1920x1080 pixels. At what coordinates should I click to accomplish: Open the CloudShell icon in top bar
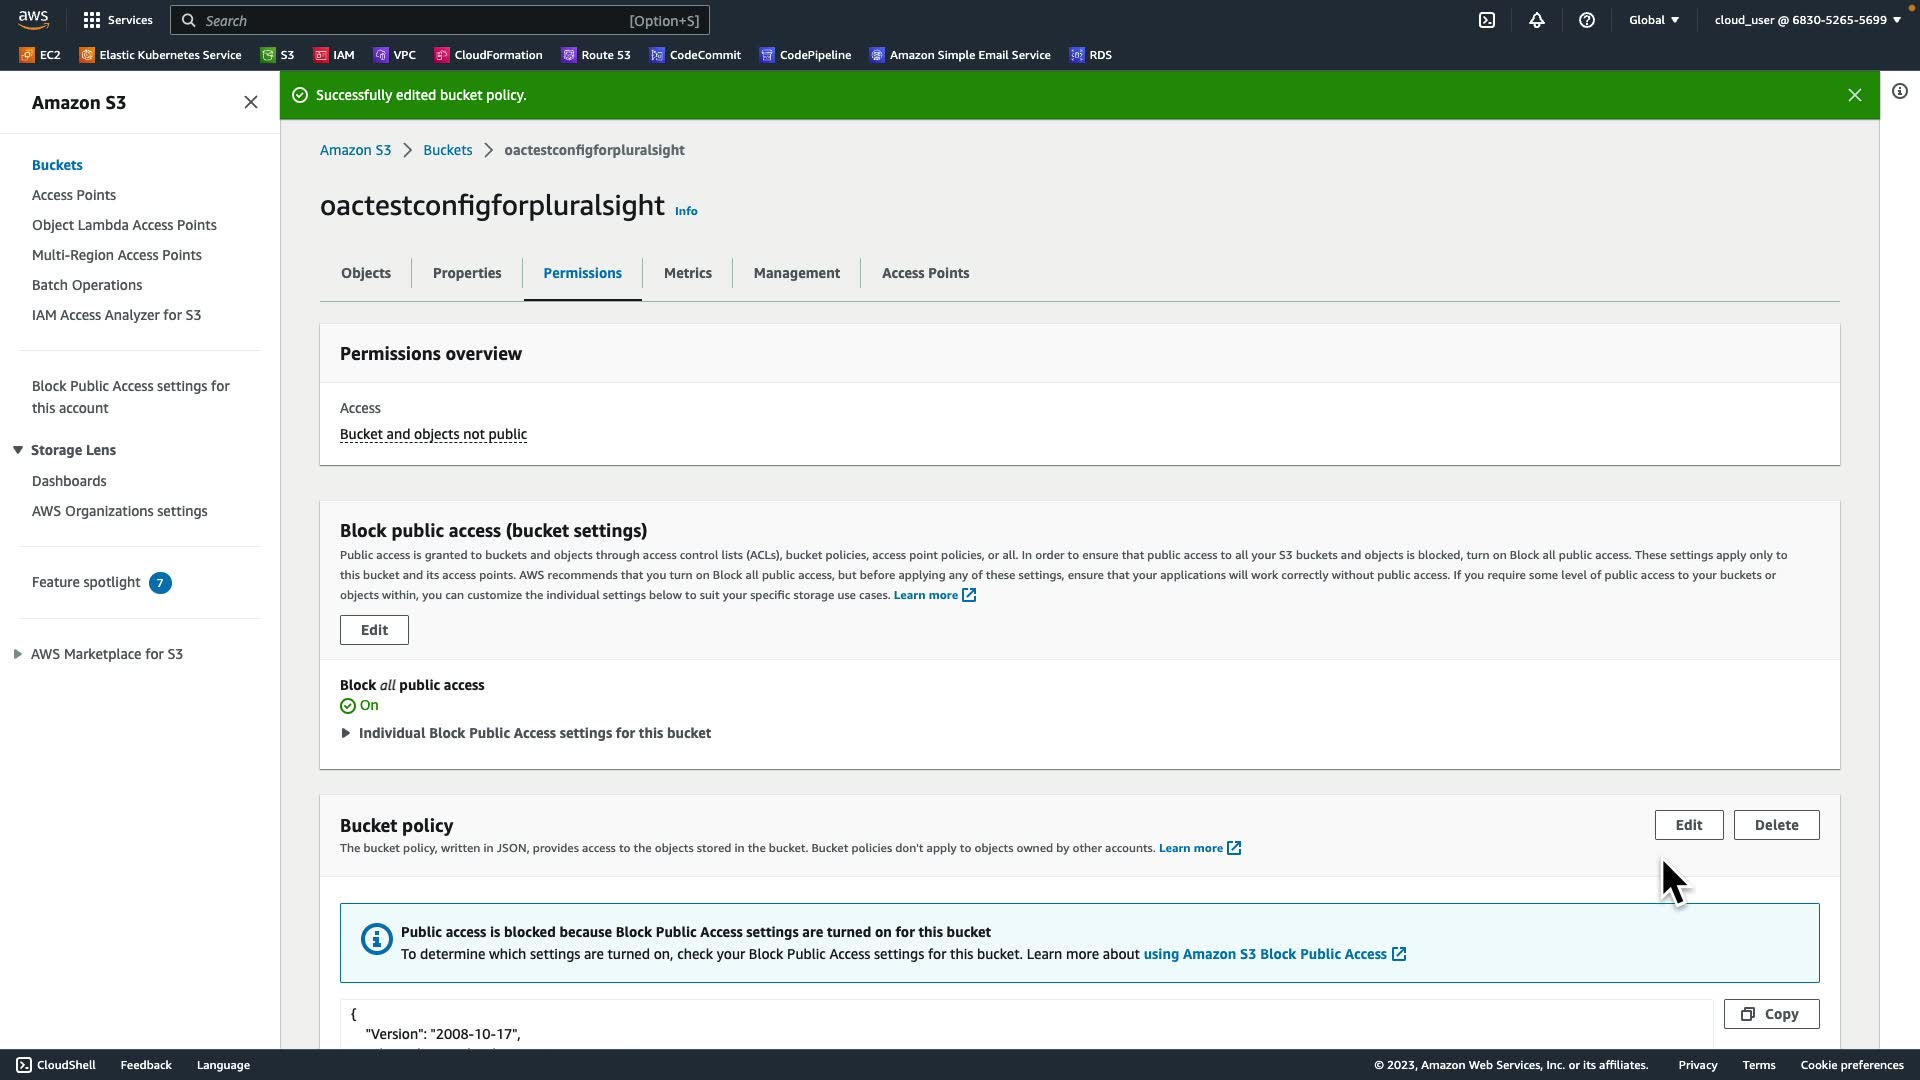point(1487,20)
